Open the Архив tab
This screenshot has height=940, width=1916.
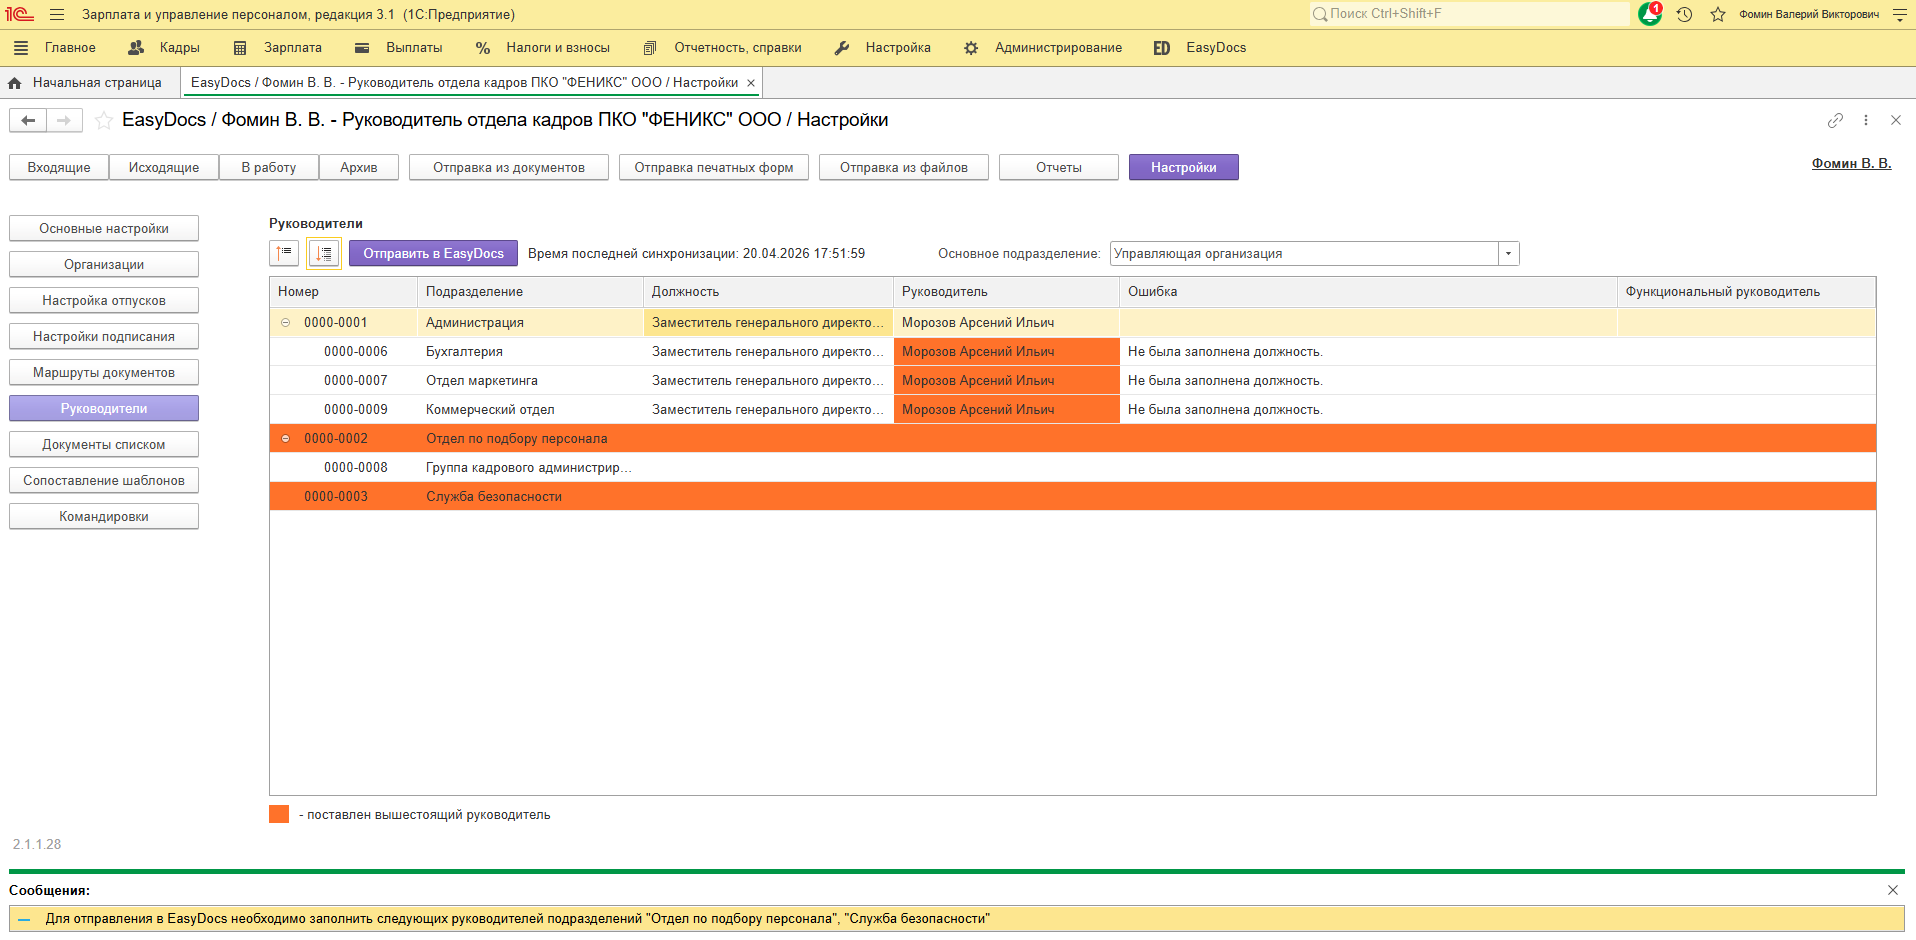point(359,167)
